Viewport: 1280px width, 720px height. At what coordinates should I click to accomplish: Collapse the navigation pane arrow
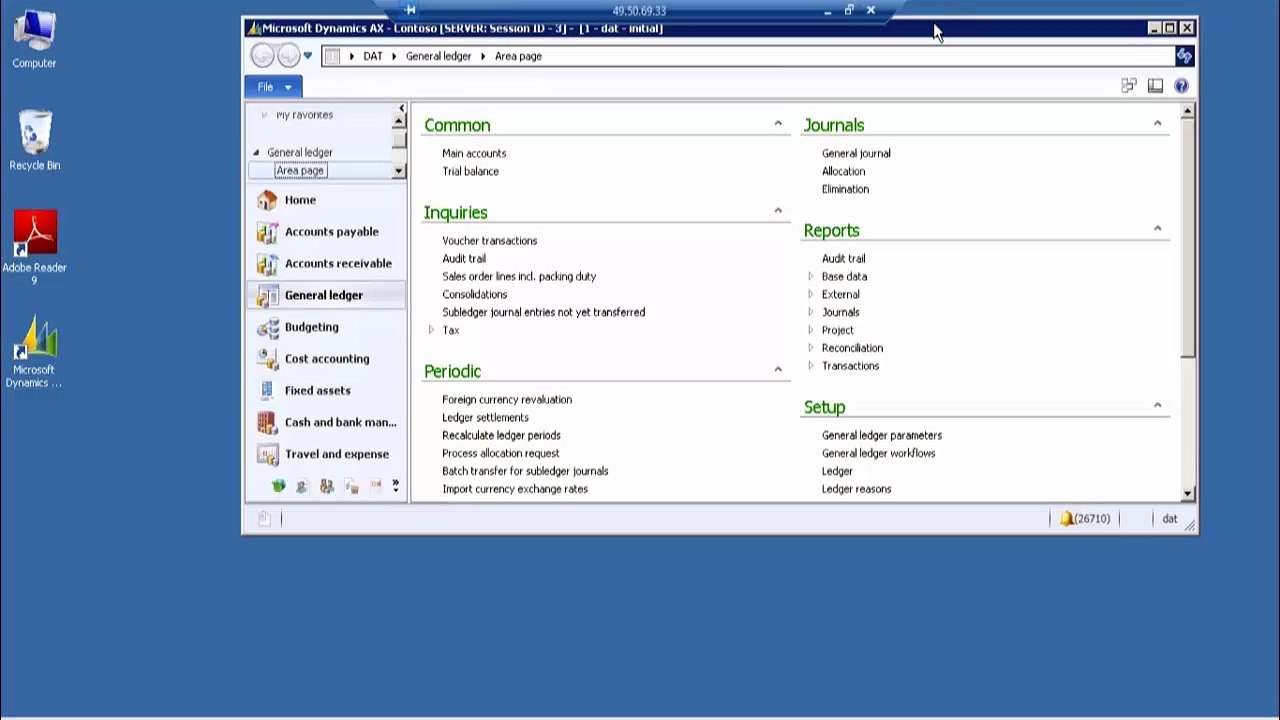[x=402, y=108]
